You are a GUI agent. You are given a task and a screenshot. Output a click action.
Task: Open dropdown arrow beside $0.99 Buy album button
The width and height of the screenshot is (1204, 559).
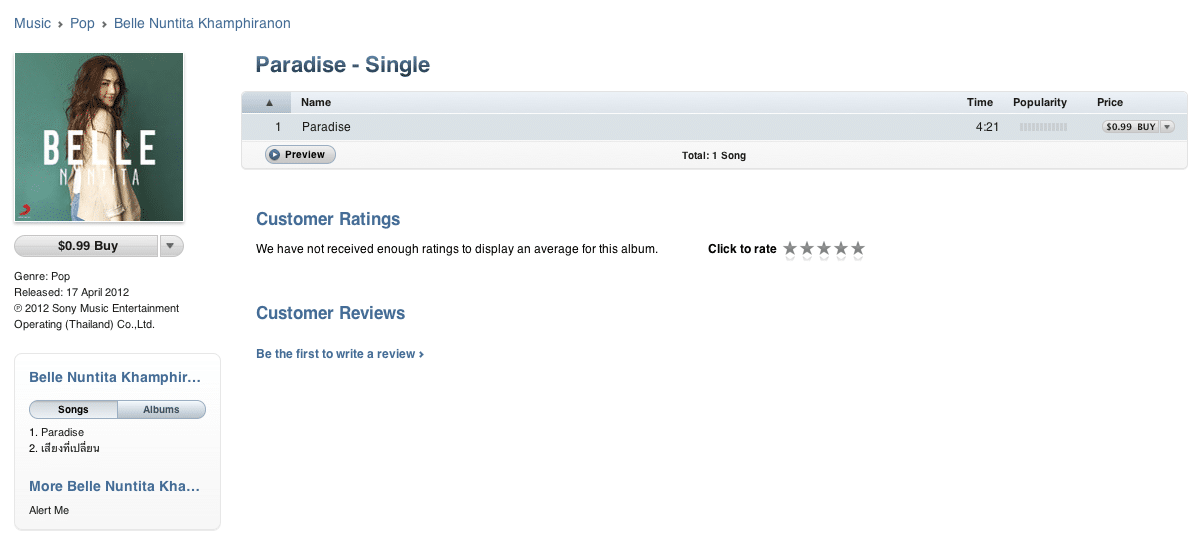click(x=171, y=246)
